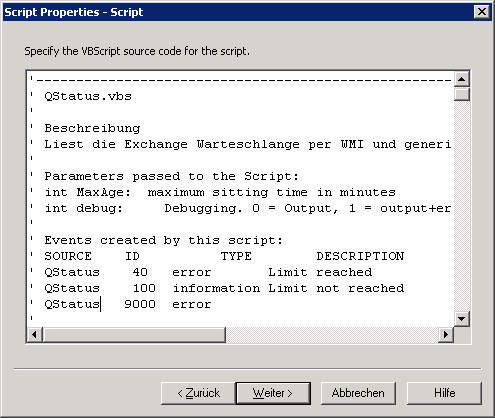This screenshot has height=418, width=495.
Task: Close the Script Properties dialog
Action: [x=482, y=12]
